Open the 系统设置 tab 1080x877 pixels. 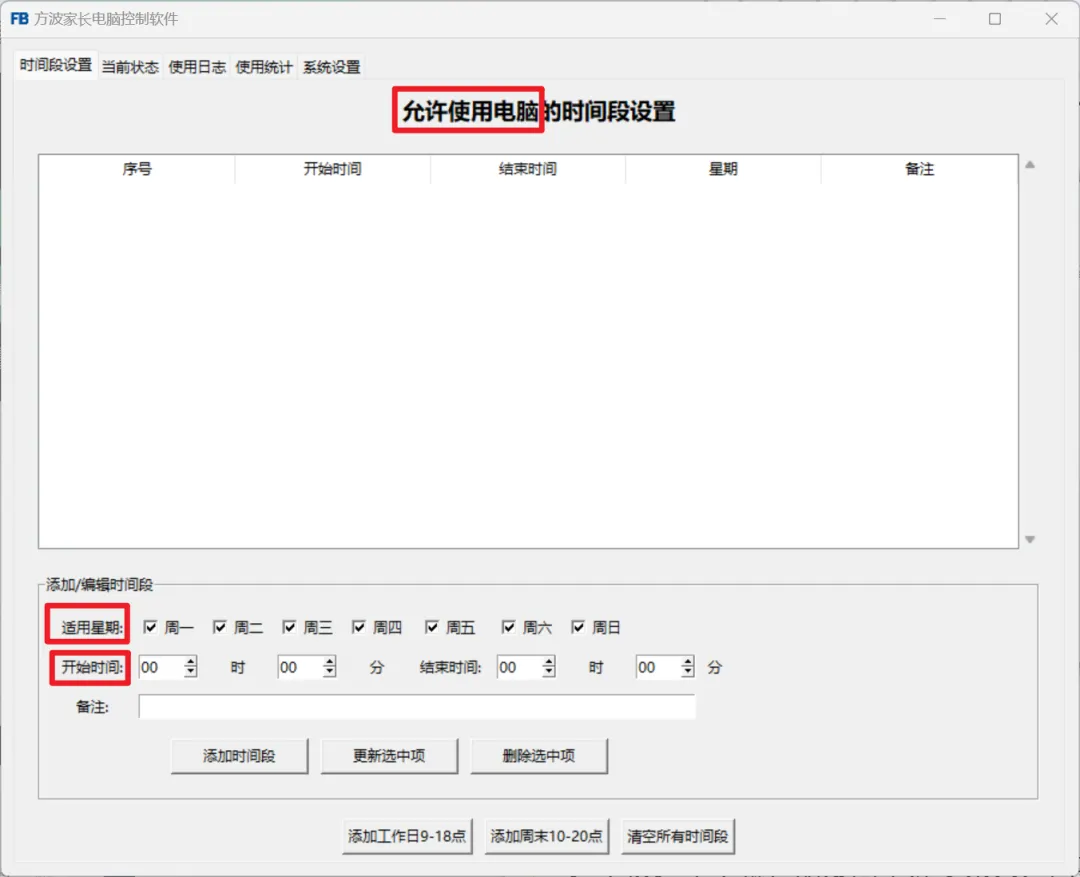click(x=331, y=67)
